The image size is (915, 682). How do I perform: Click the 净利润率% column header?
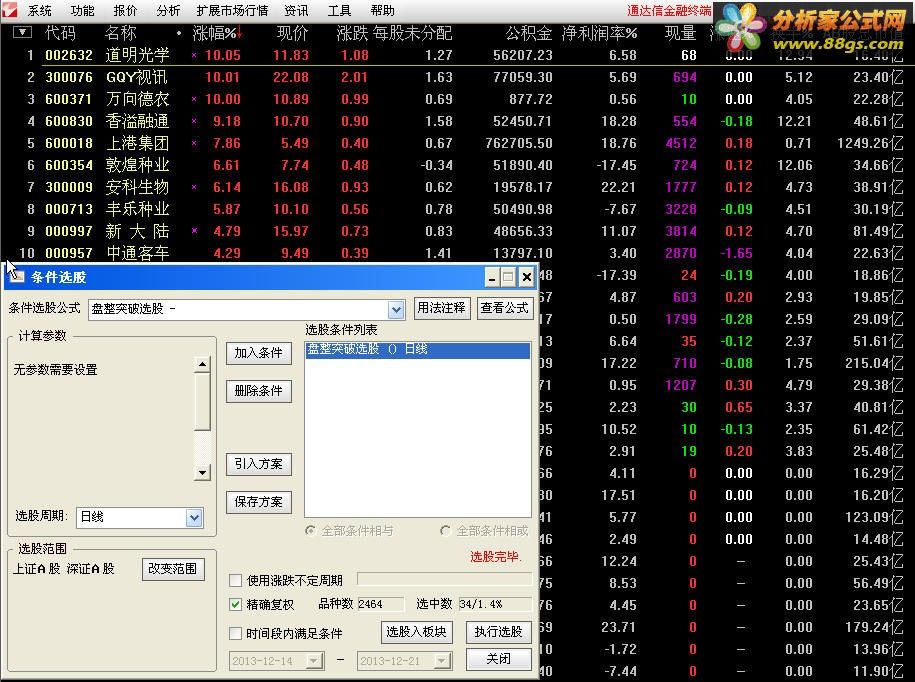pos(599,33)
